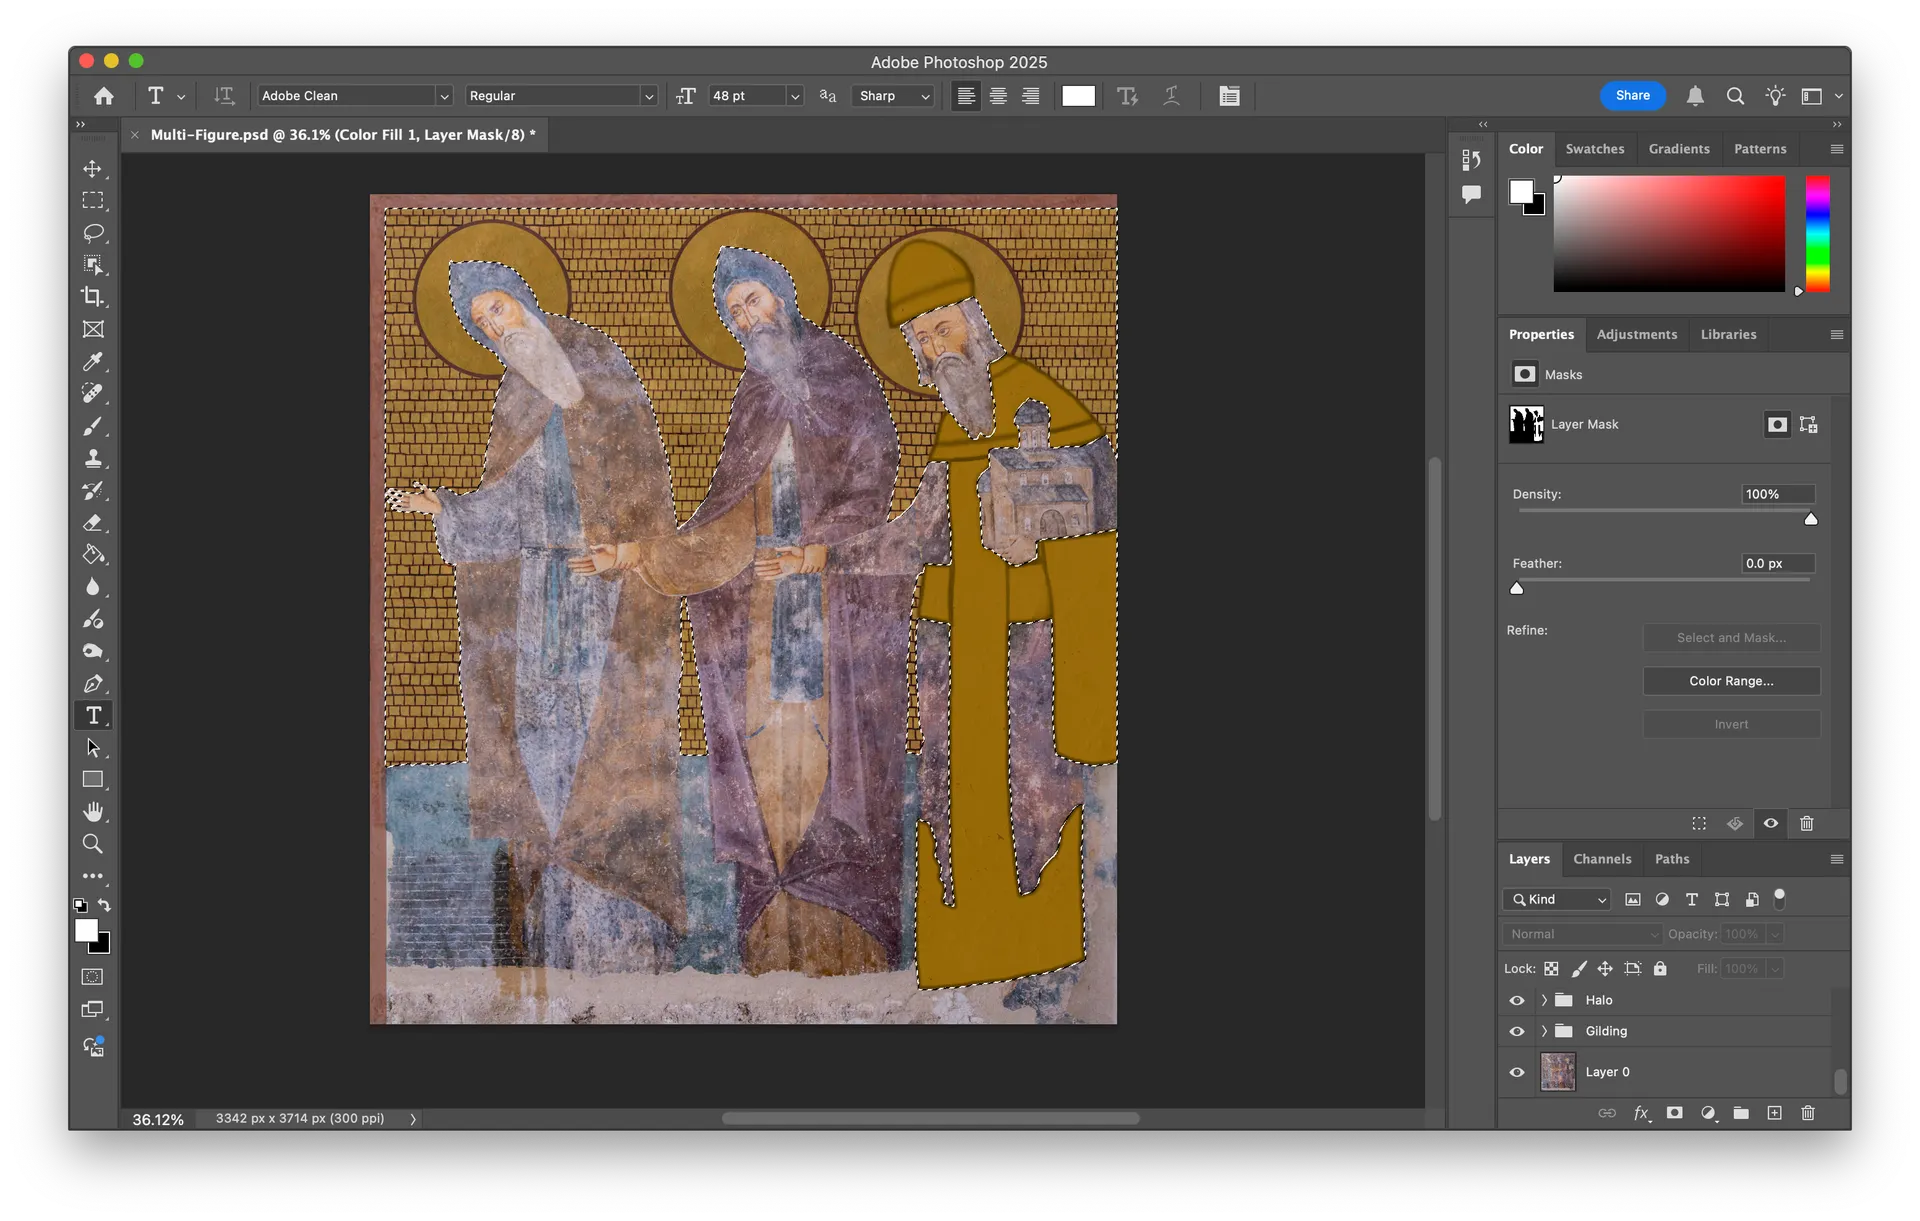The height and width of the screenshot is (1221, 1920).
Task: Click the text color swatch
Action: click(1078, 96)
